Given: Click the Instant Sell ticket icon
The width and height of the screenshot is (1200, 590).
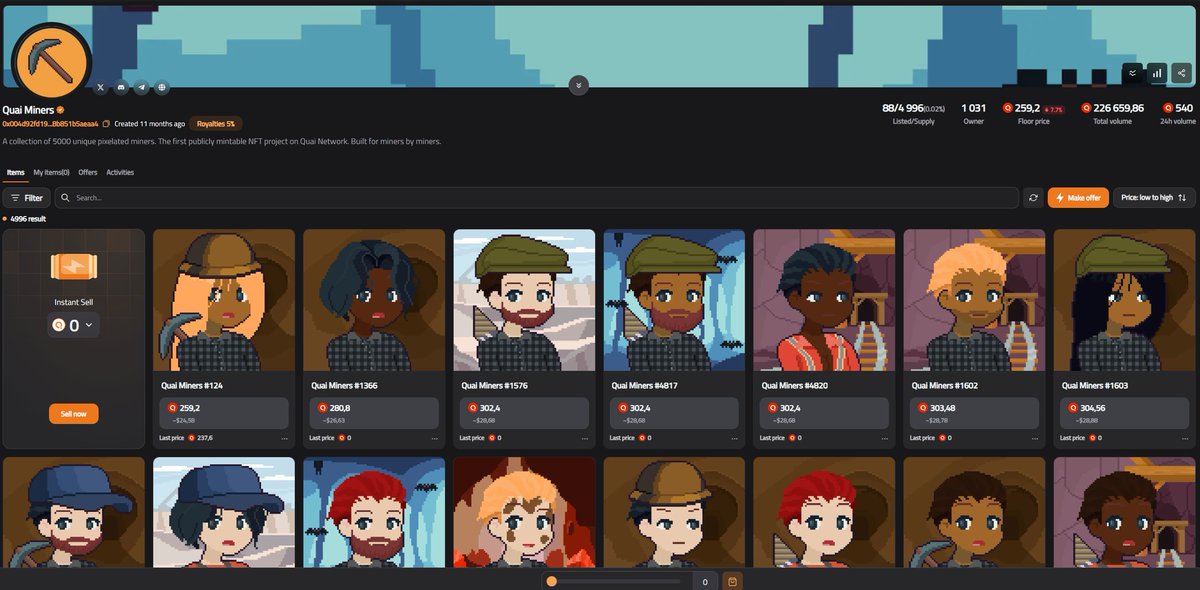Looking at the screenshot, I should pos(74,267).
